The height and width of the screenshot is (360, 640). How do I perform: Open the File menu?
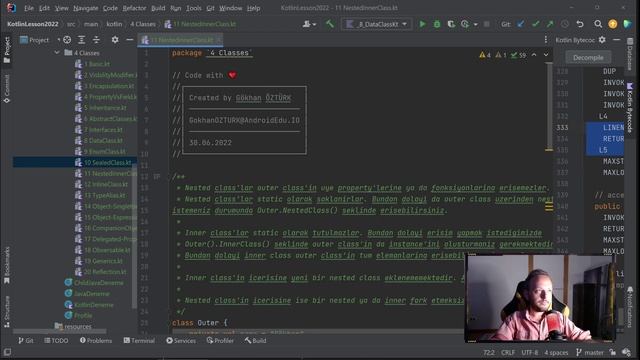29,8
